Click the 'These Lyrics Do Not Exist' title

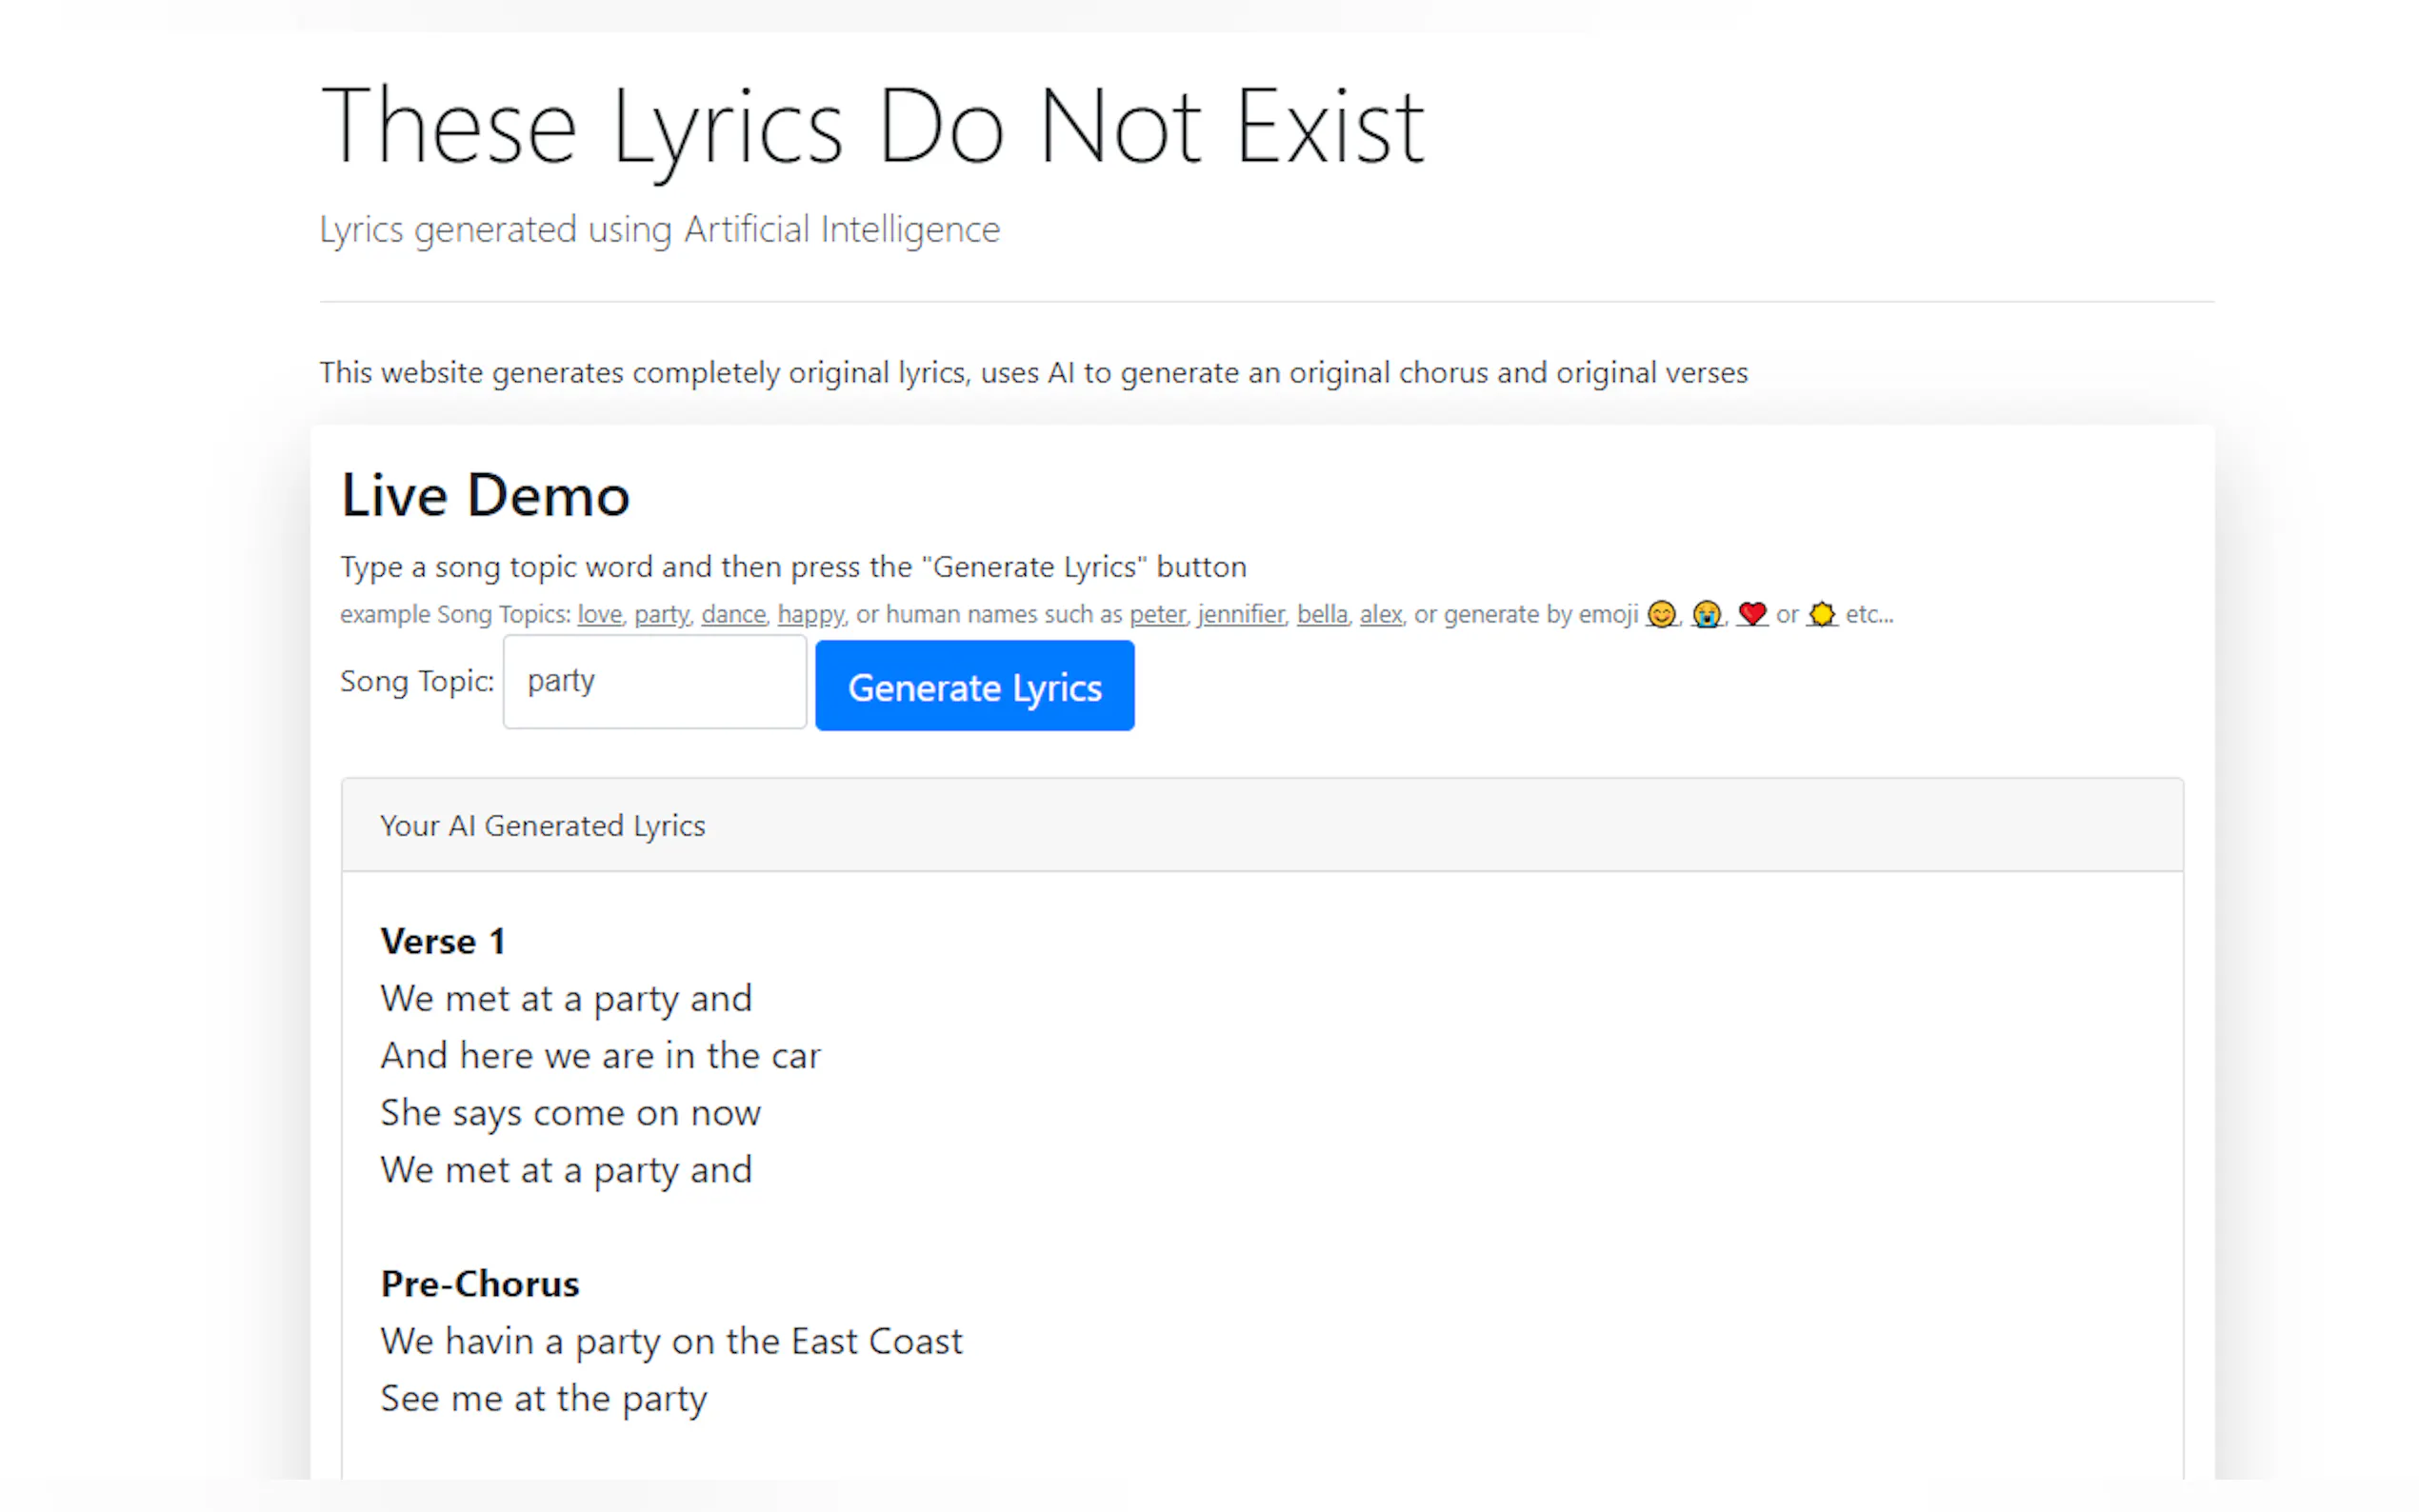tap(871, 126)
